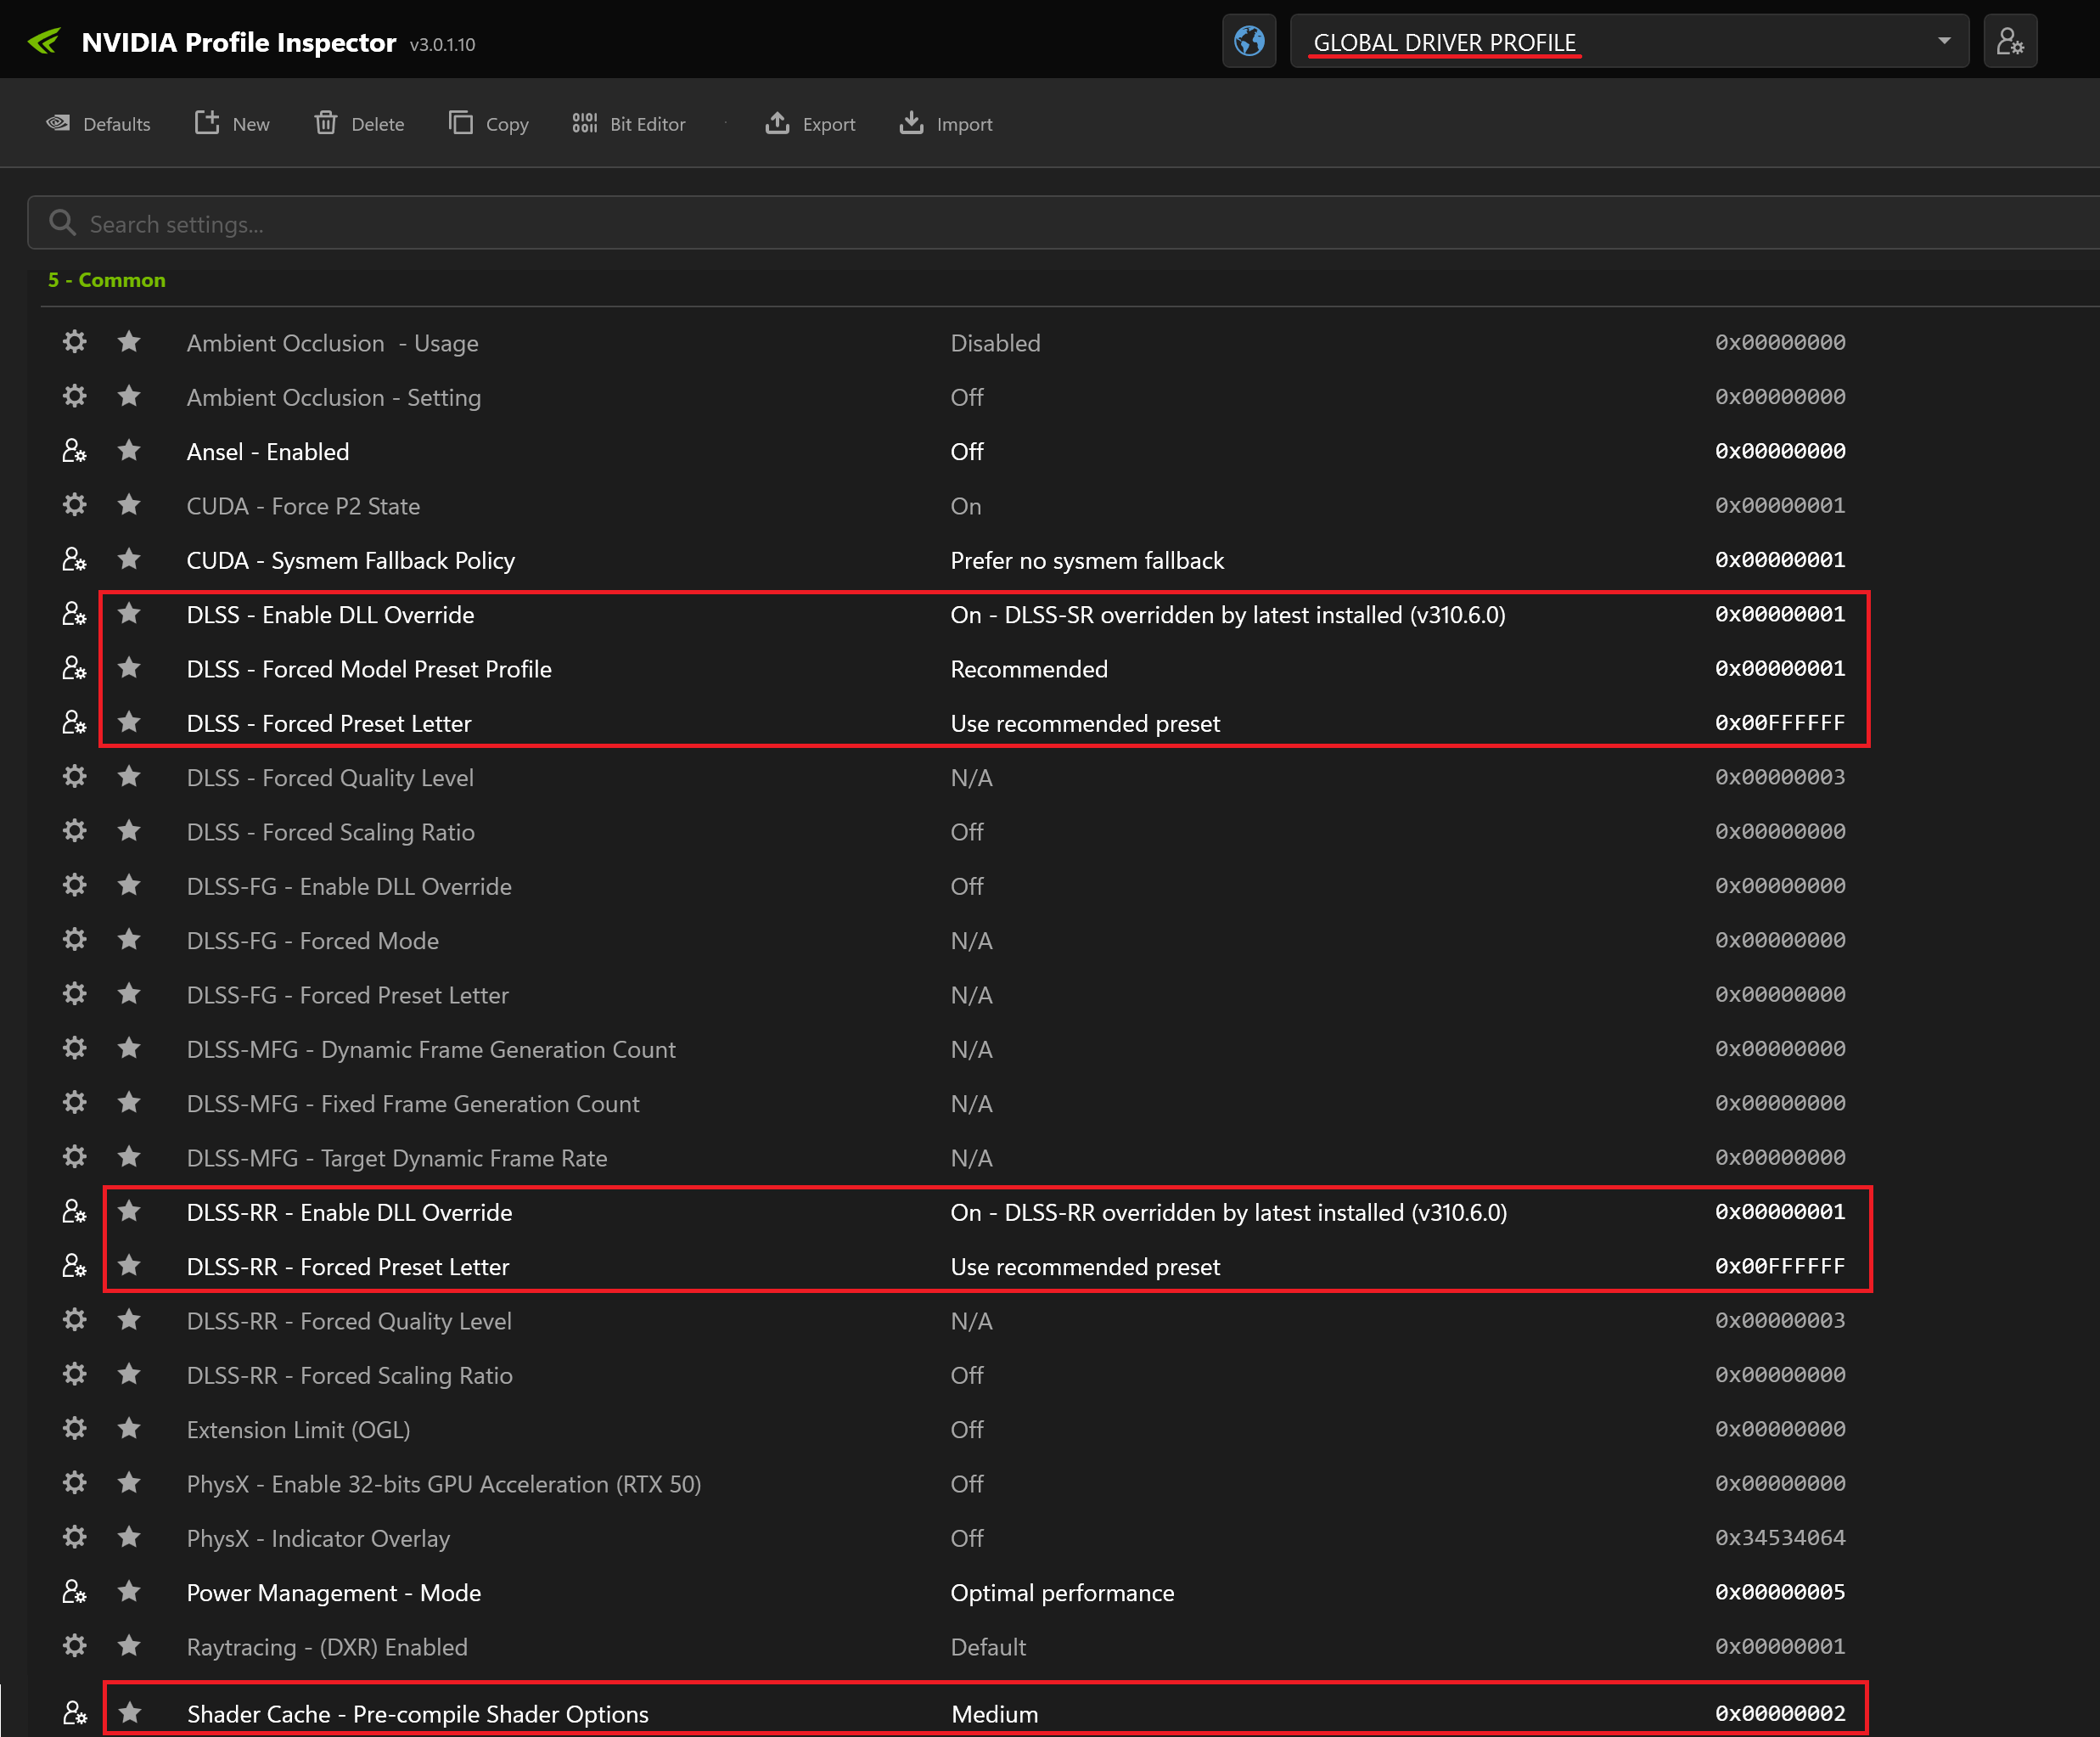Open 'Optimal performance' Power Management value
Image resolution: width=2100 pixels, height=1737 pixels.
point(1062,1593)
